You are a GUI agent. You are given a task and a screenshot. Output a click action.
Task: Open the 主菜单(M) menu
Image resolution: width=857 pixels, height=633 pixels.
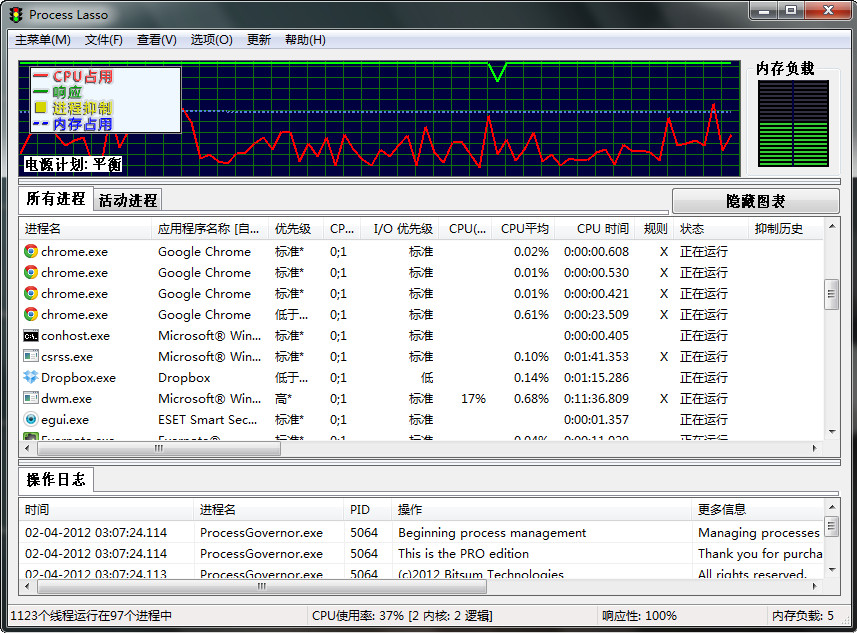tap(43, 40)
